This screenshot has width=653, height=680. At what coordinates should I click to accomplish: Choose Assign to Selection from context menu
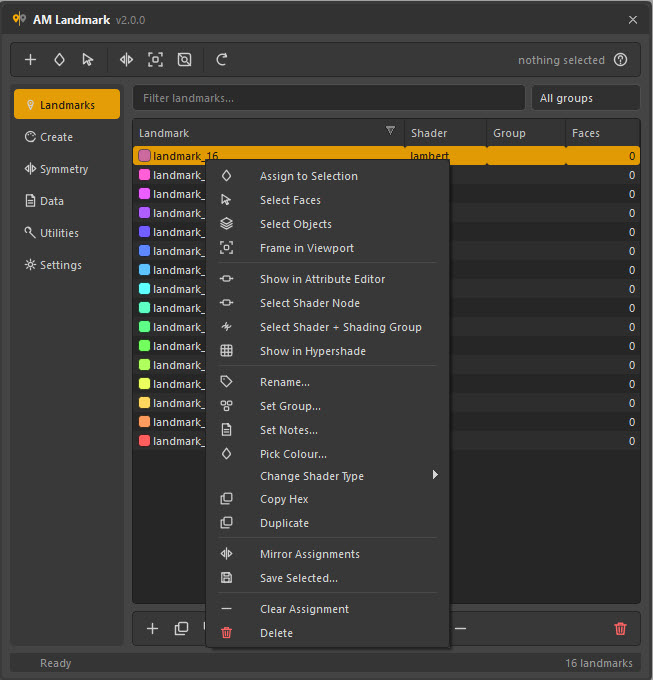click(328, 176)
